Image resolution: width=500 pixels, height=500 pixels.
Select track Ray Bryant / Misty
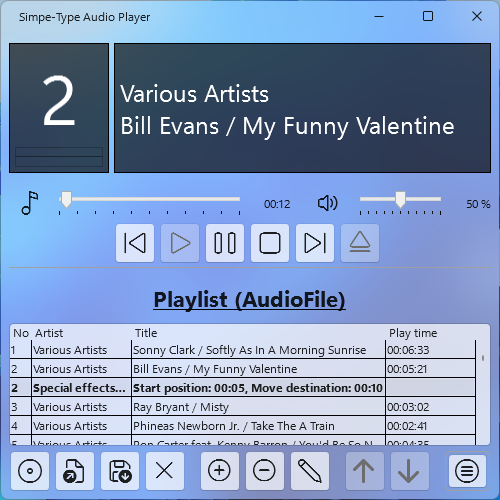(x=243, y=407)
